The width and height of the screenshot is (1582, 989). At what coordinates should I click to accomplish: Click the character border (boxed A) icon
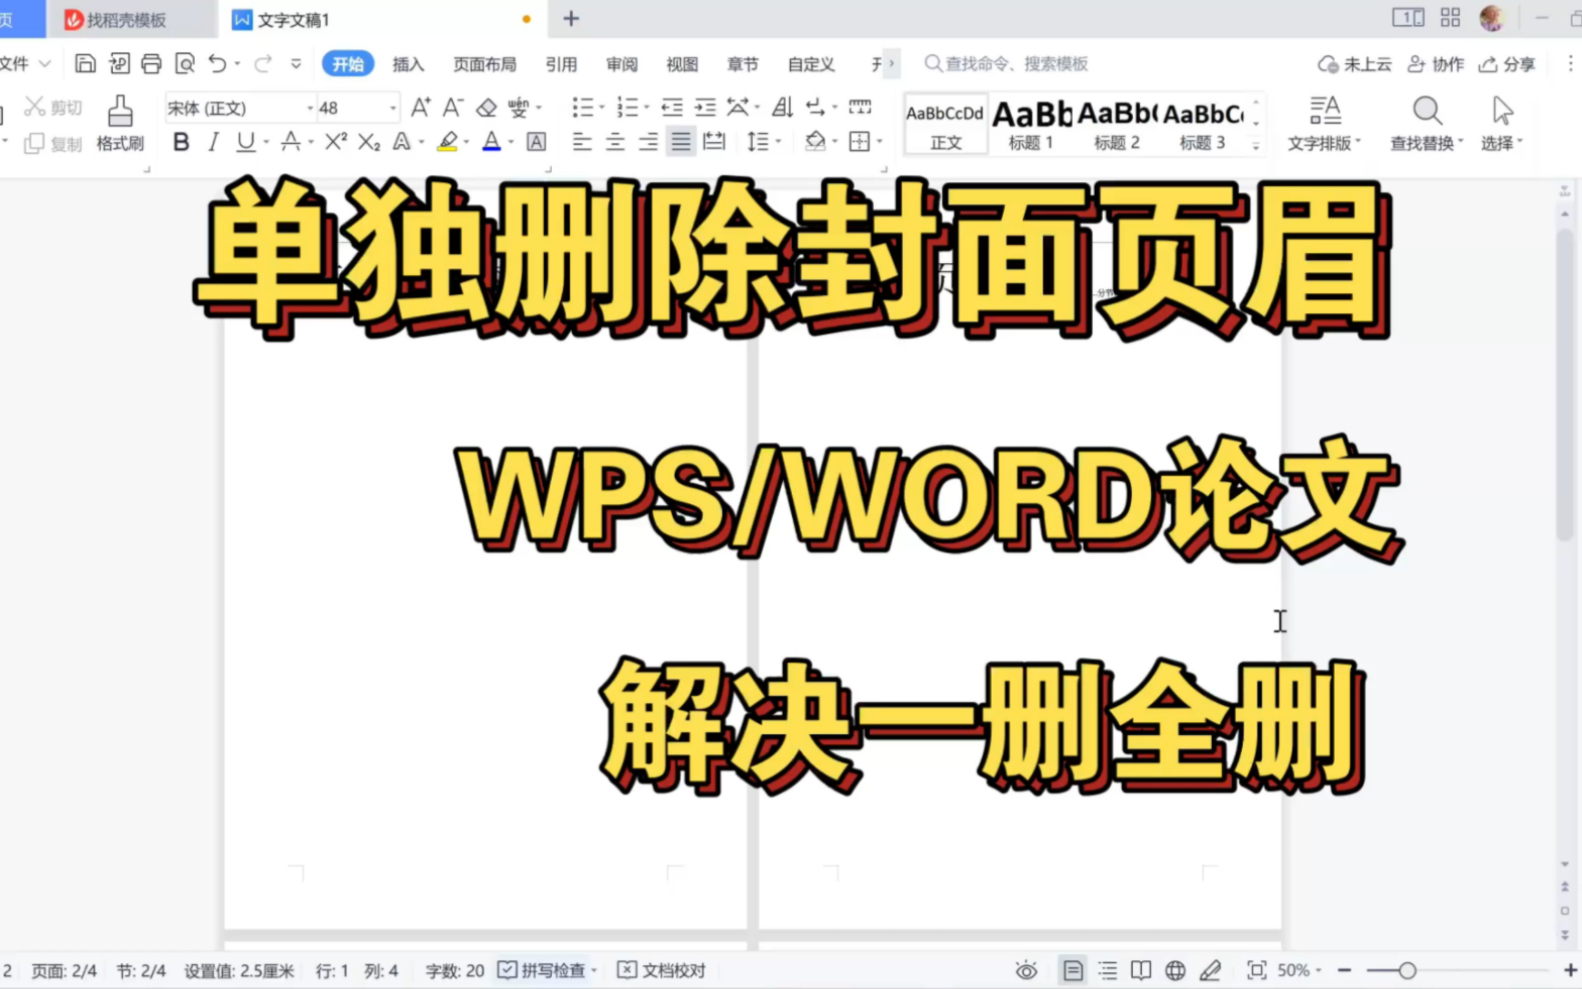coord(536,142)
